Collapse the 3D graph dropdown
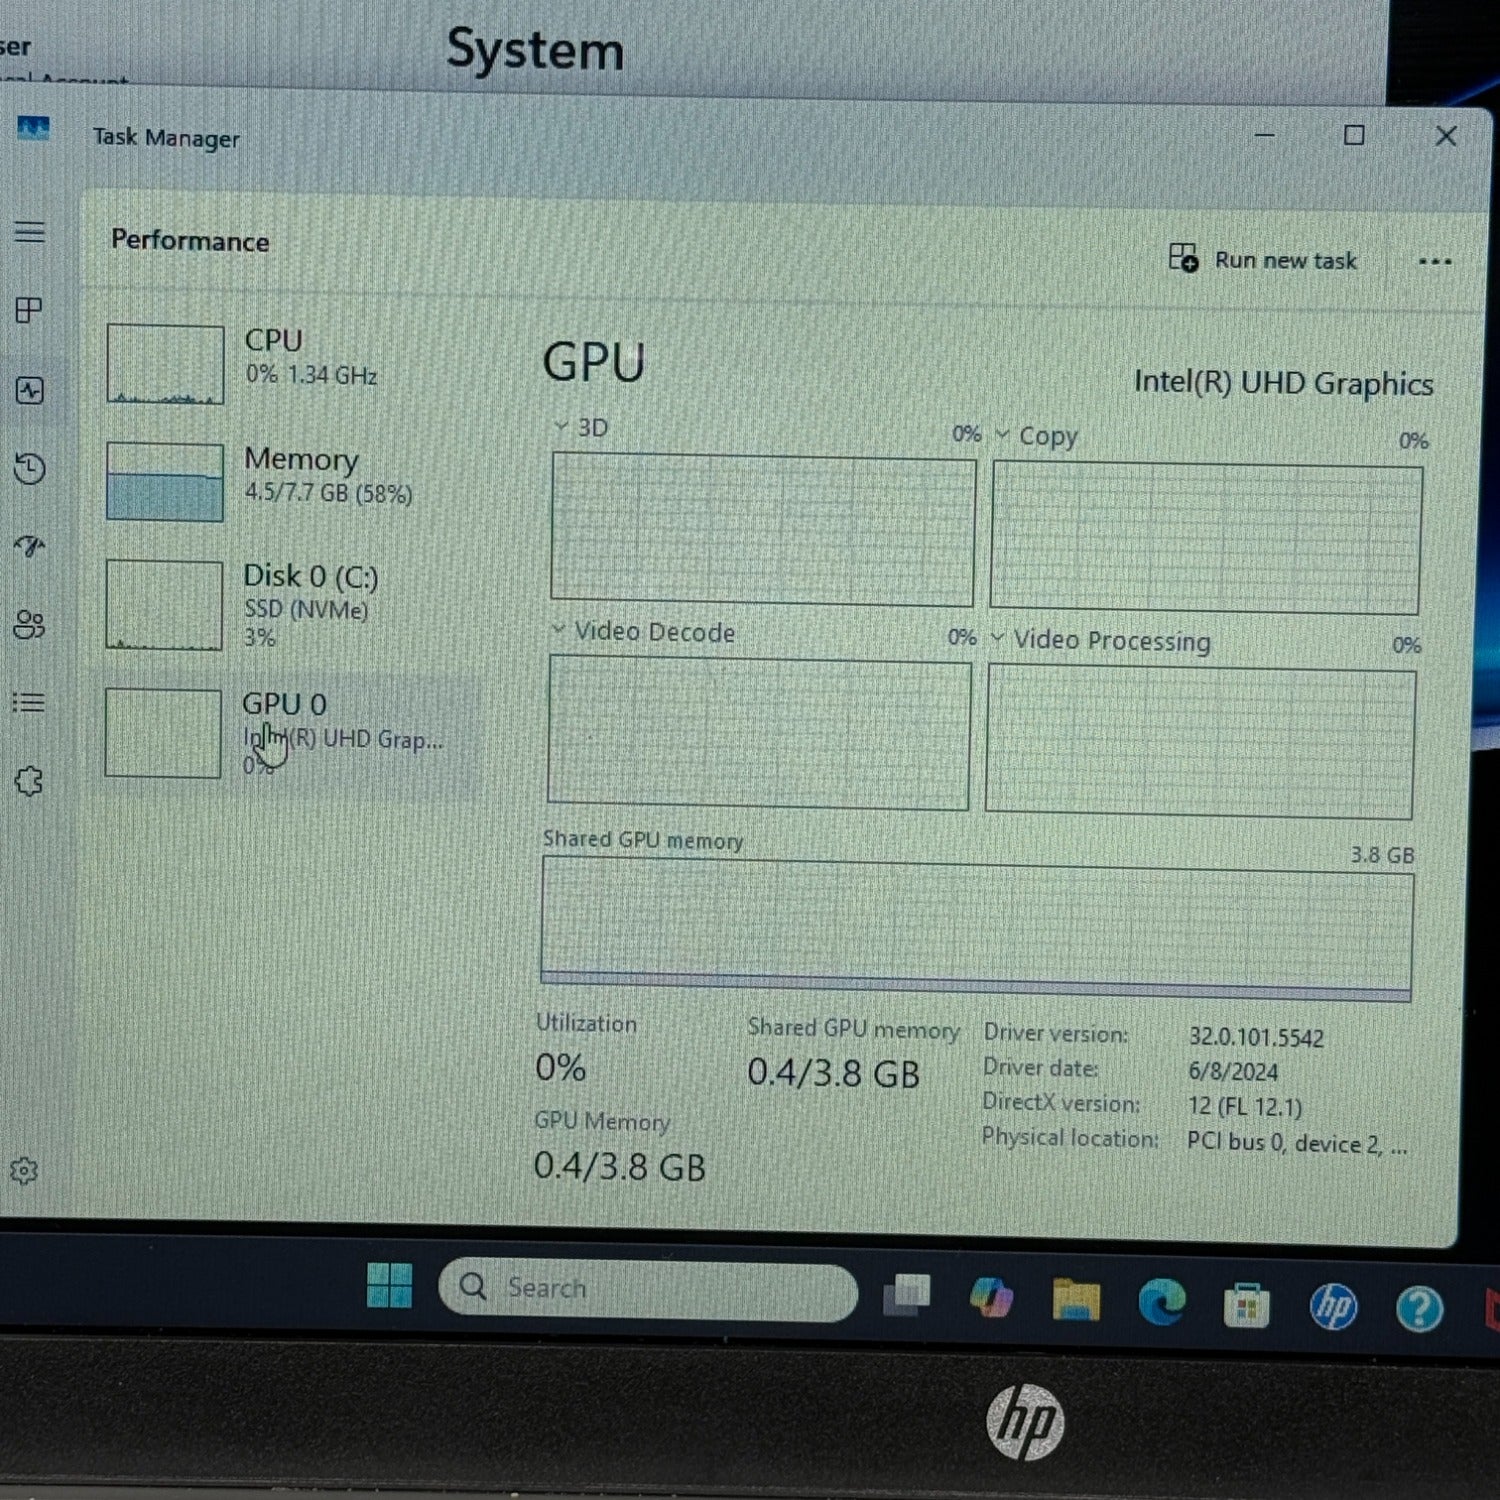Screen dimensions: 1500x1500 click(x=562, y=427)
